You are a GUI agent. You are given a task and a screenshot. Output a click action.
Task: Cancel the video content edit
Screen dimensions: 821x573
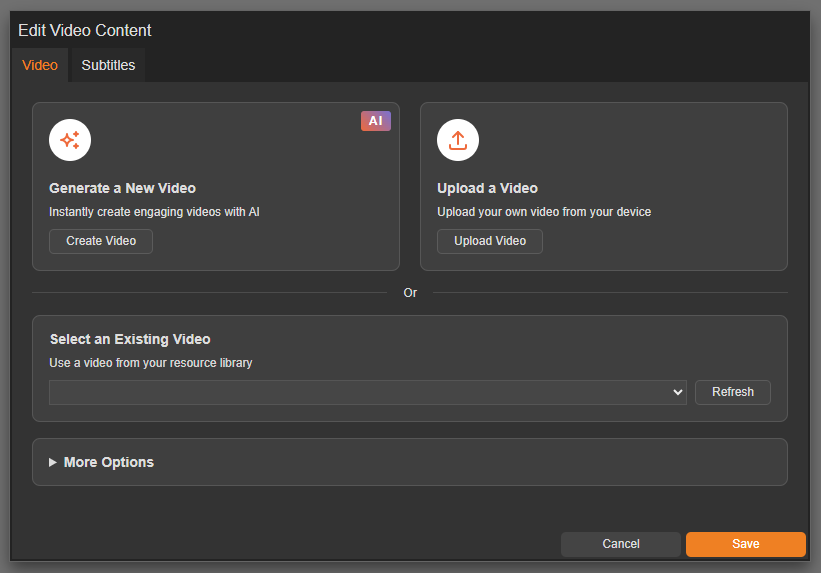620,544
